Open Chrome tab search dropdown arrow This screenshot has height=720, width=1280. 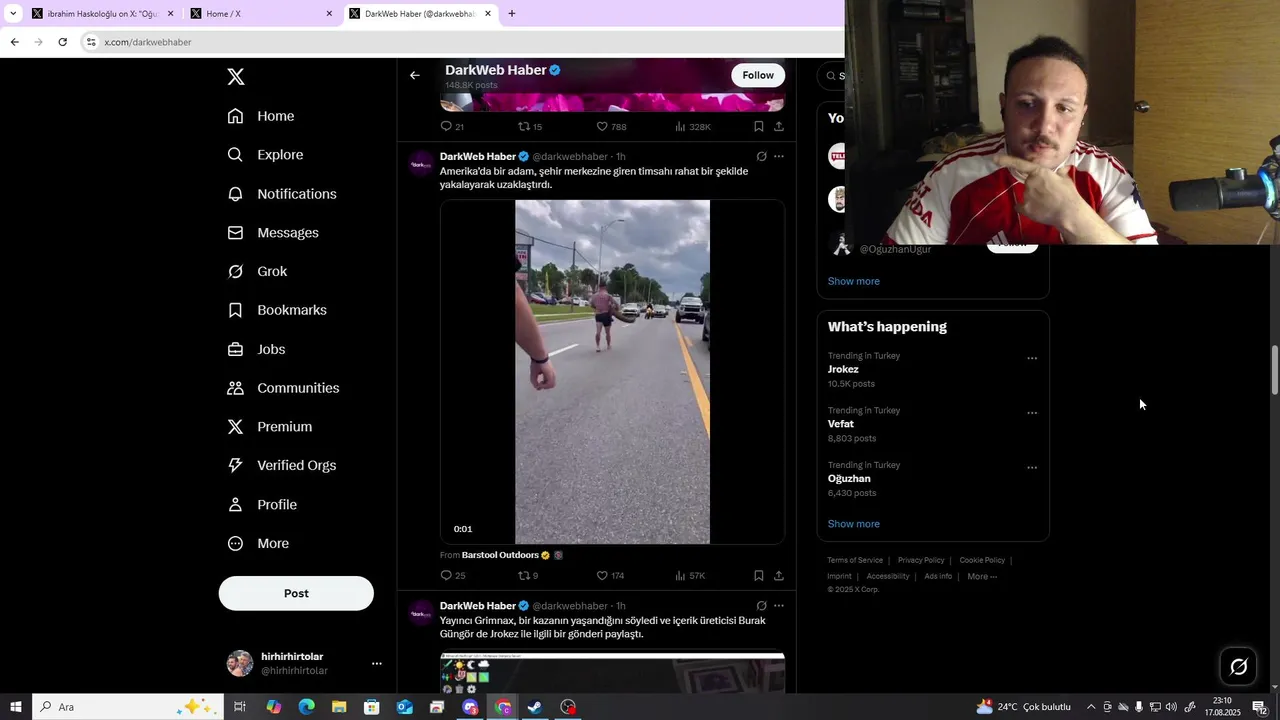13,14
